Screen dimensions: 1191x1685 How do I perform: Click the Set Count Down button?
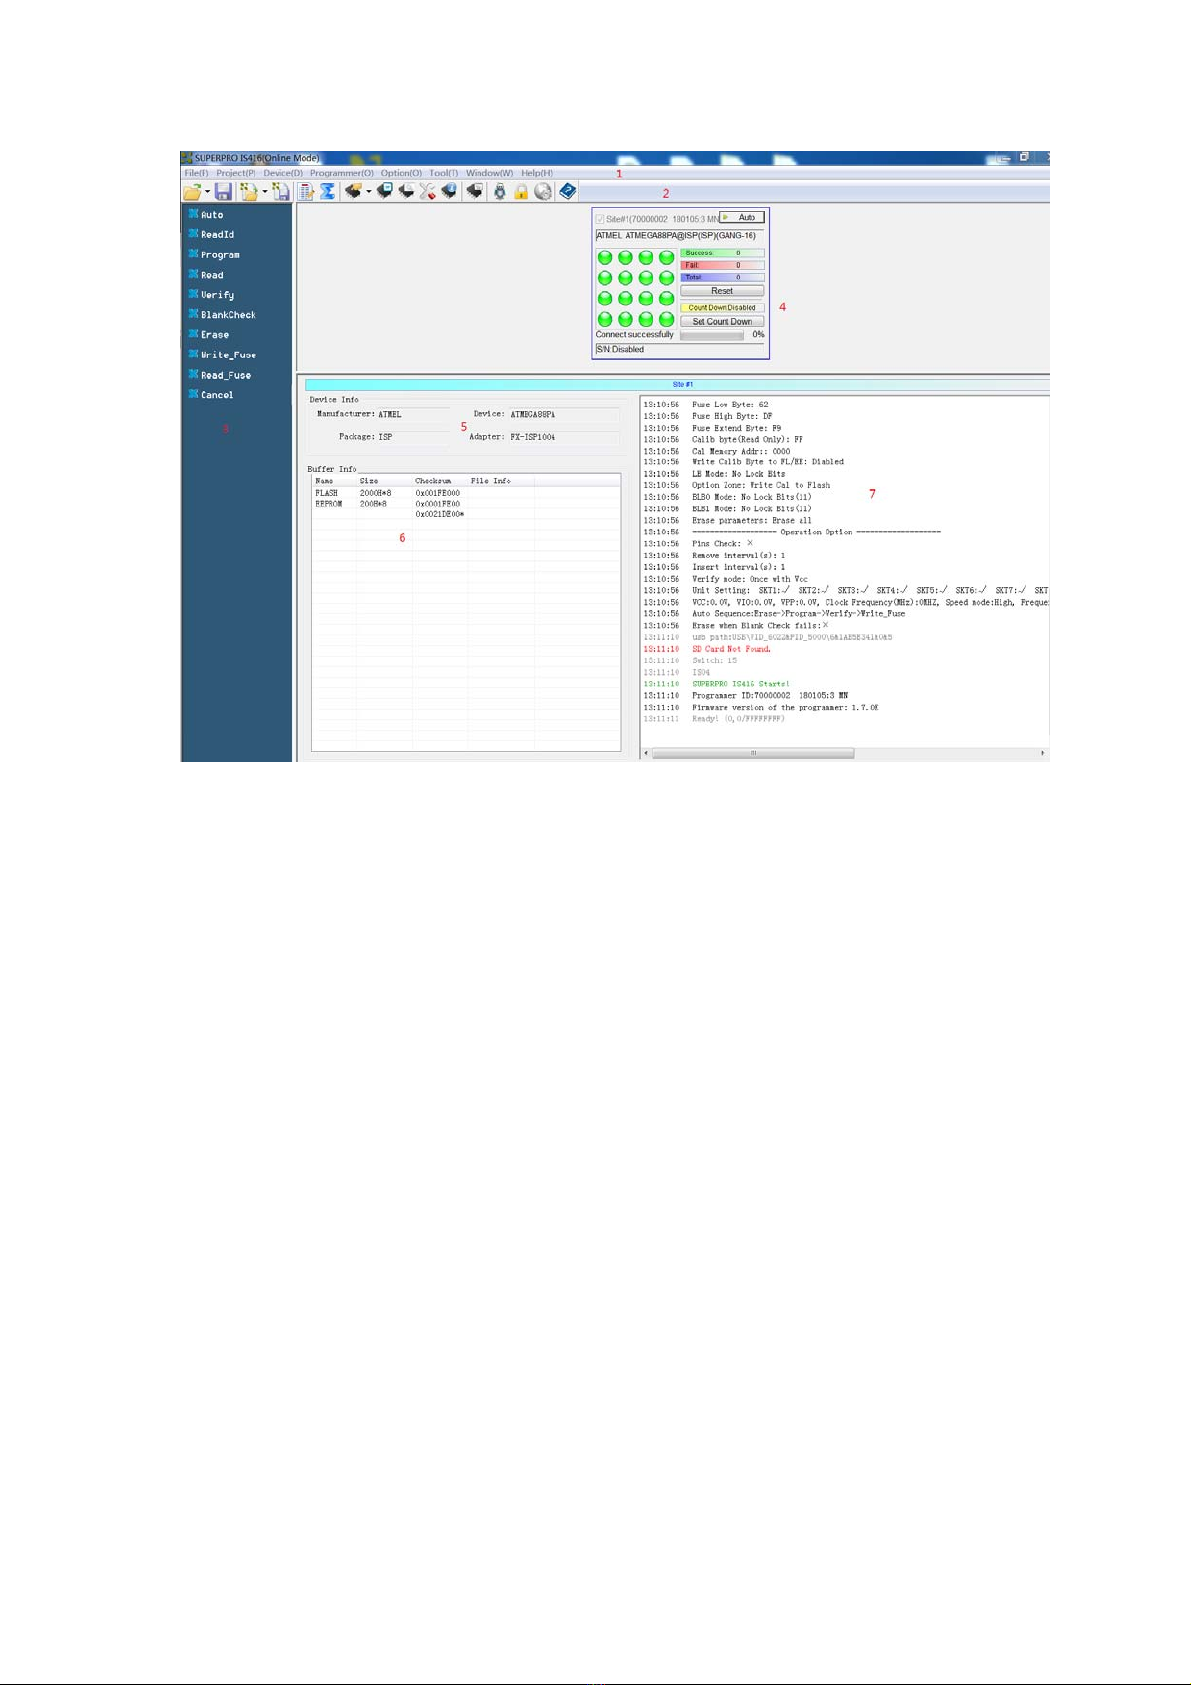[x=722, y=321]
